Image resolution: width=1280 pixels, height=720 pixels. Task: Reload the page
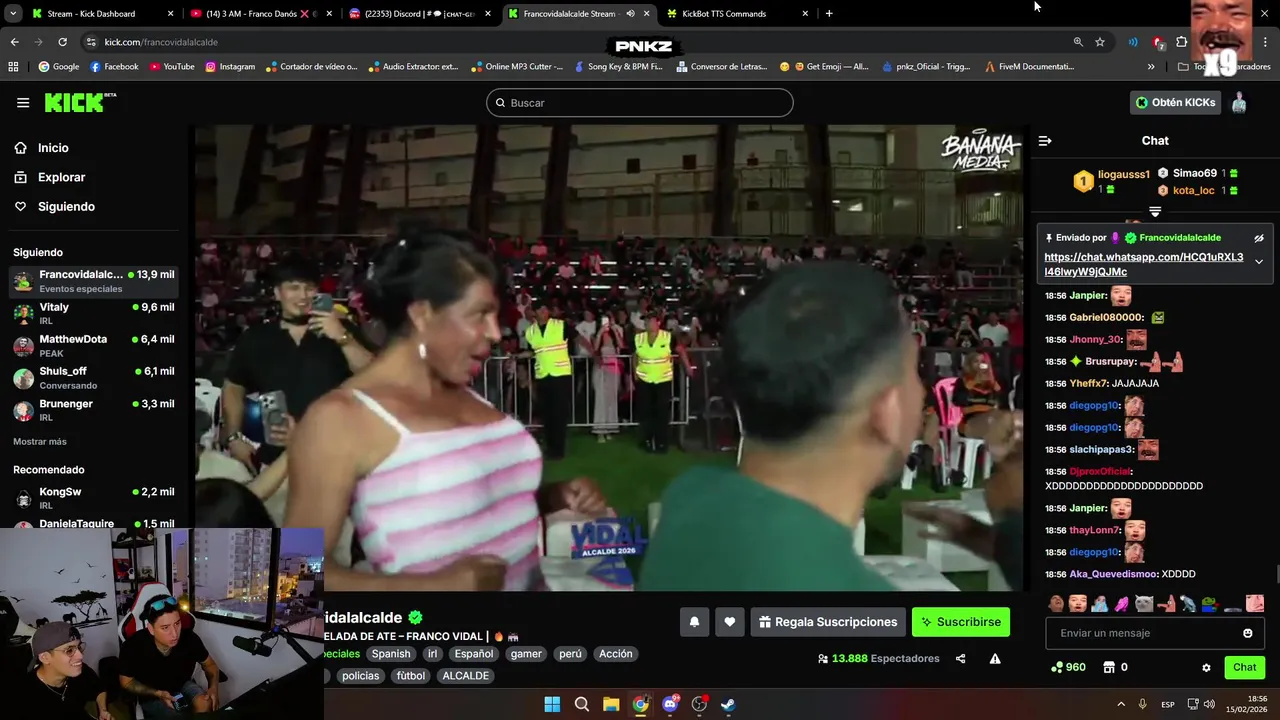click(x=62, y=42)
